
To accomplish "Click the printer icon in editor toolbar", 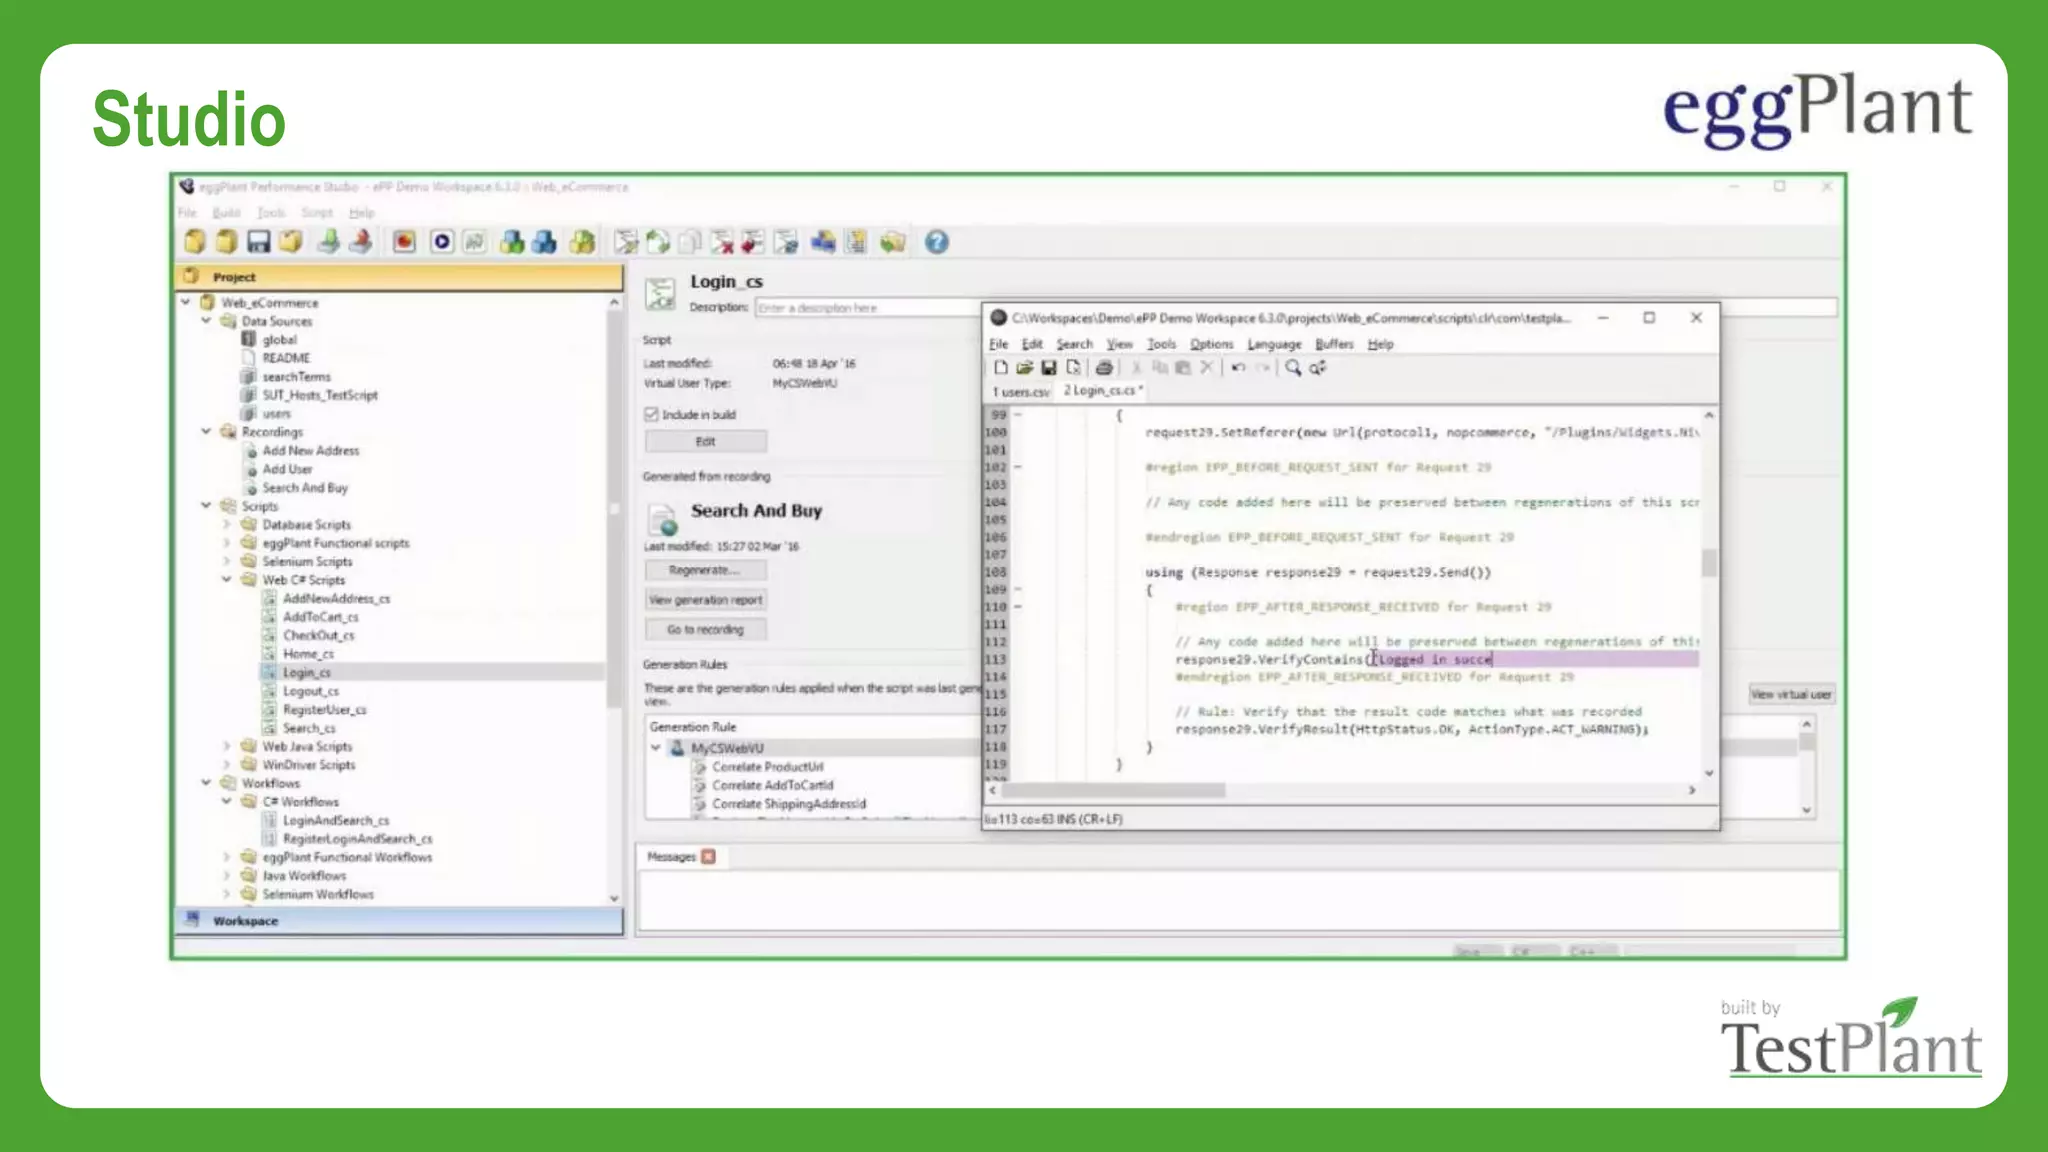I will [1104, 368].
